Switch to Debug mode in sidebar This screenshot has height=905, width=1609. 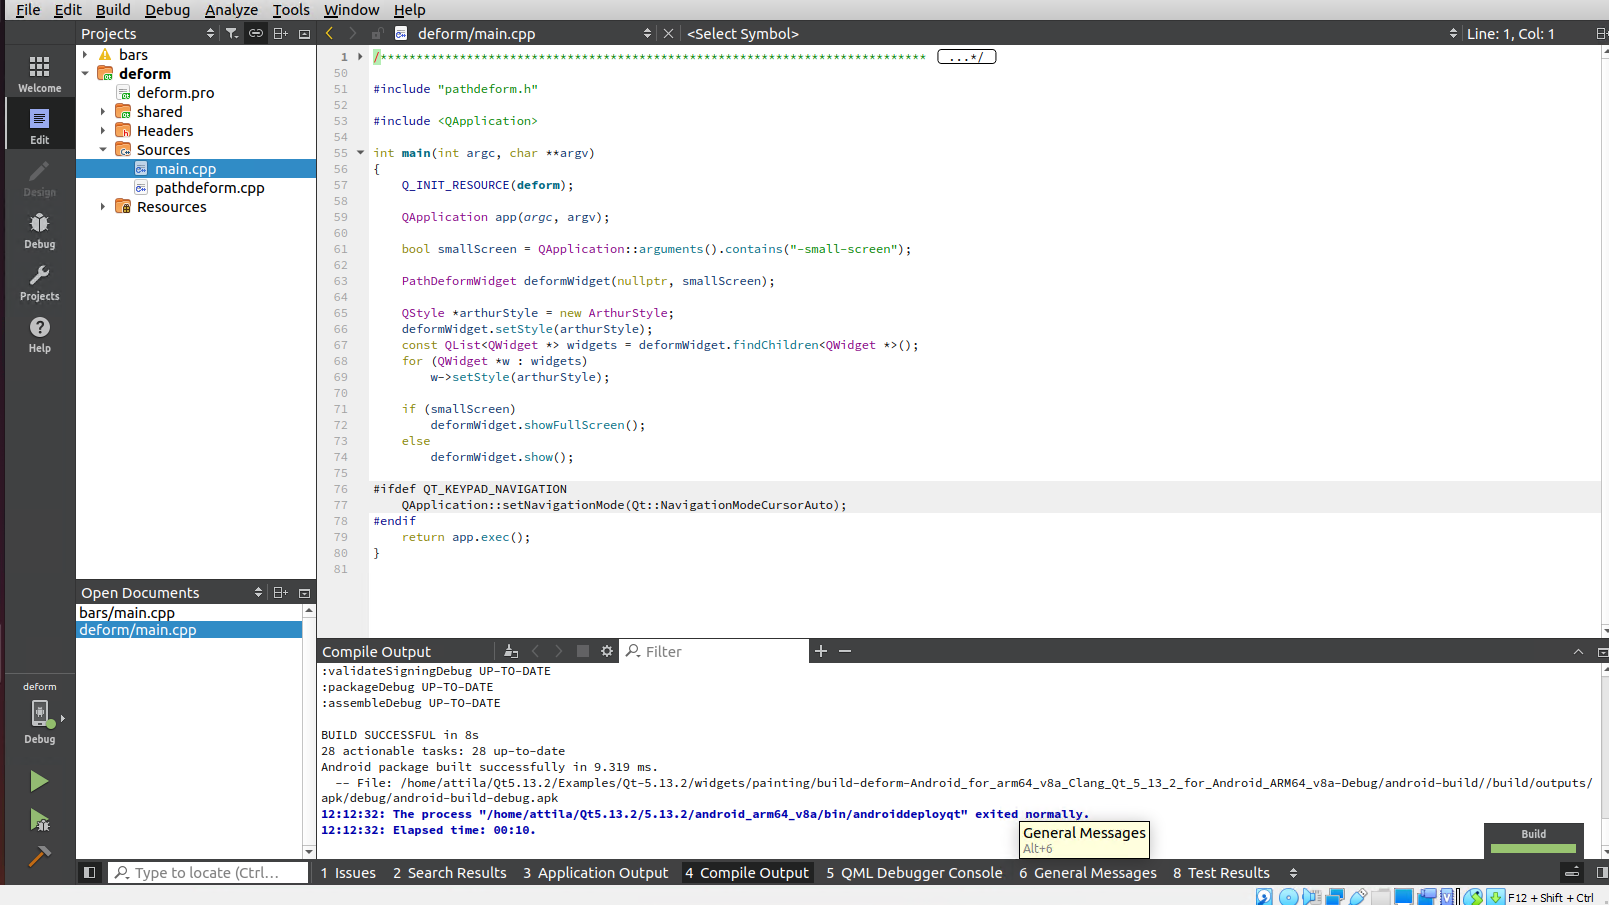pos(39,230)
